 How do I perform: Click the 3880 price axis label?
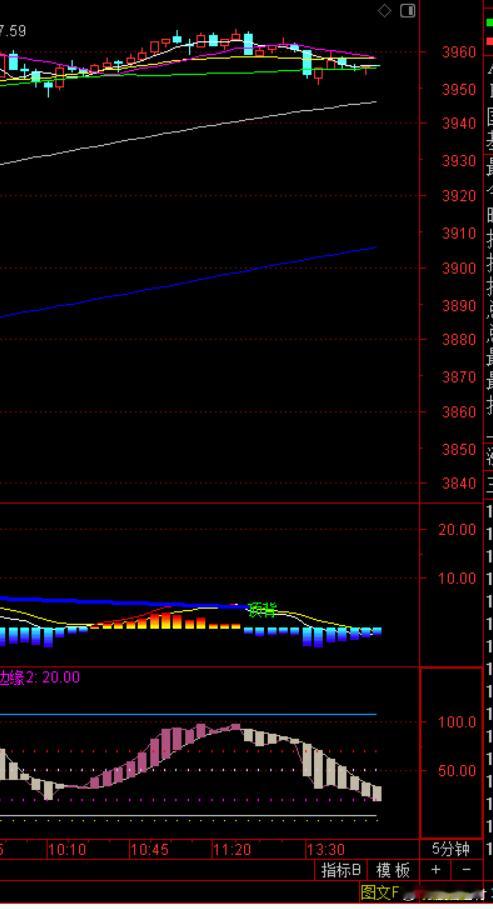[x=458, y=339]
